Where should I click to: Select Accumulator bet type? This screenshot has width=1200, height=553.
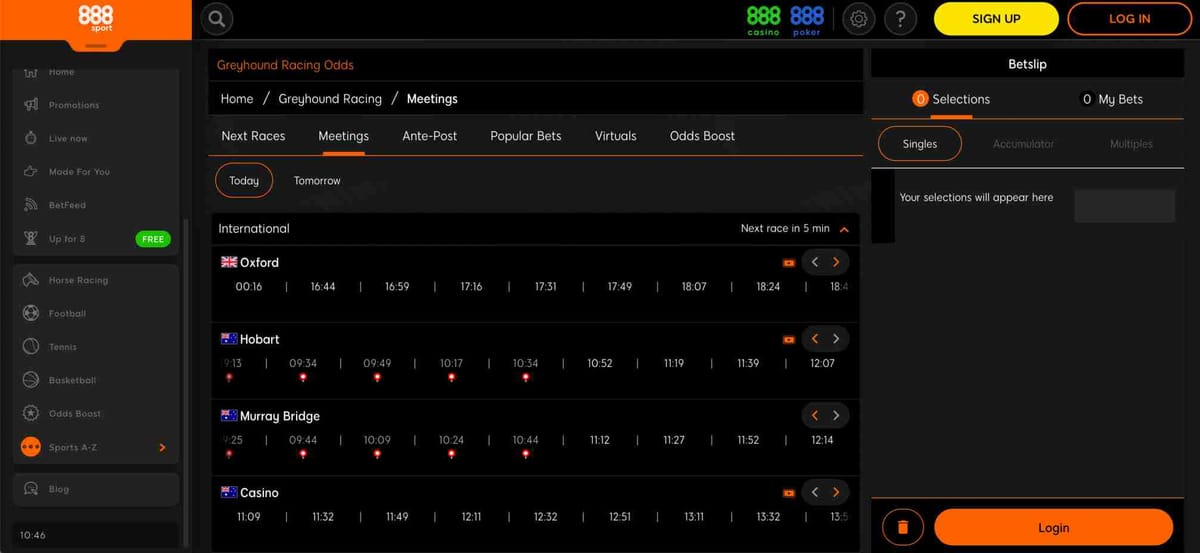[1023, 144]
